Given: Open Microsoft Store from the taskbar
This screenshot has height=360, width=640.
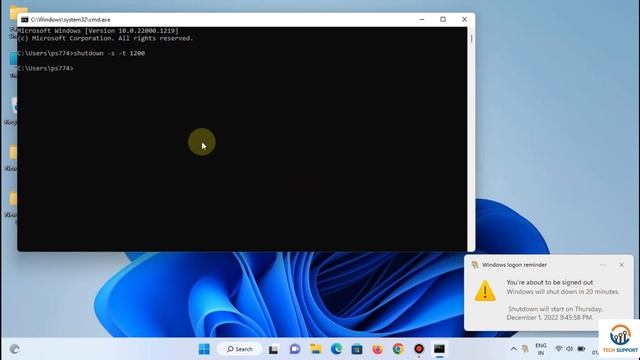Looking at the screenshot, I should coord(357,349).
